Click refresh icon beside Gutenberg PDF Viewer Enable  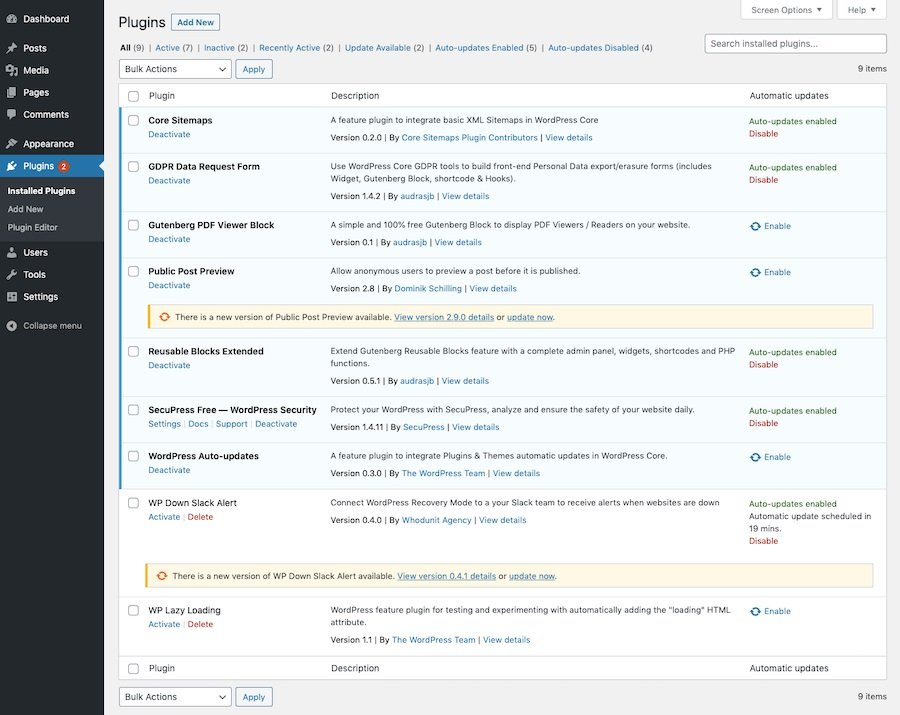755,226
